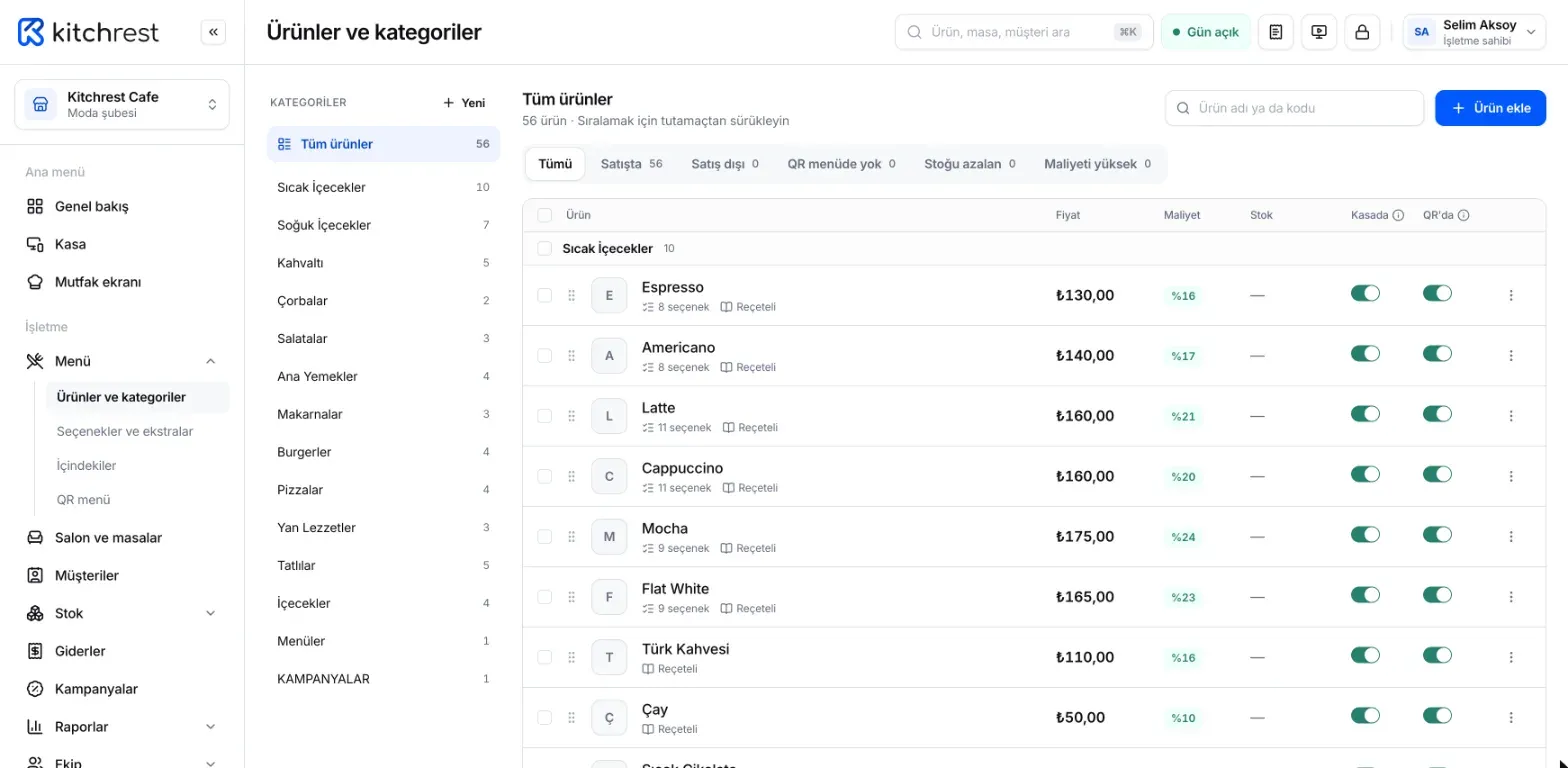Click the drag handle on Americano row
1568x768 pixels.
(x=572, y=356)
